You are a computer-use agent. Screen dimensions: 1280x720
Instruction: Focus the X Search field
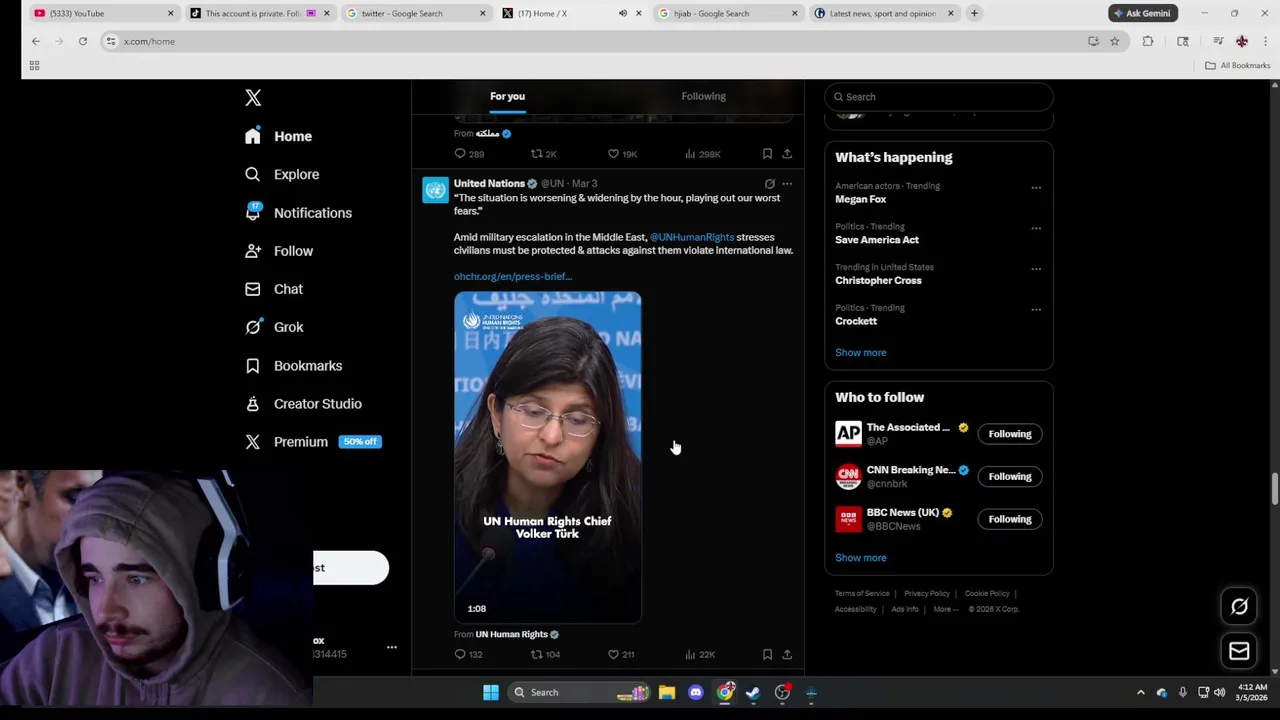[x=938, y=97]
